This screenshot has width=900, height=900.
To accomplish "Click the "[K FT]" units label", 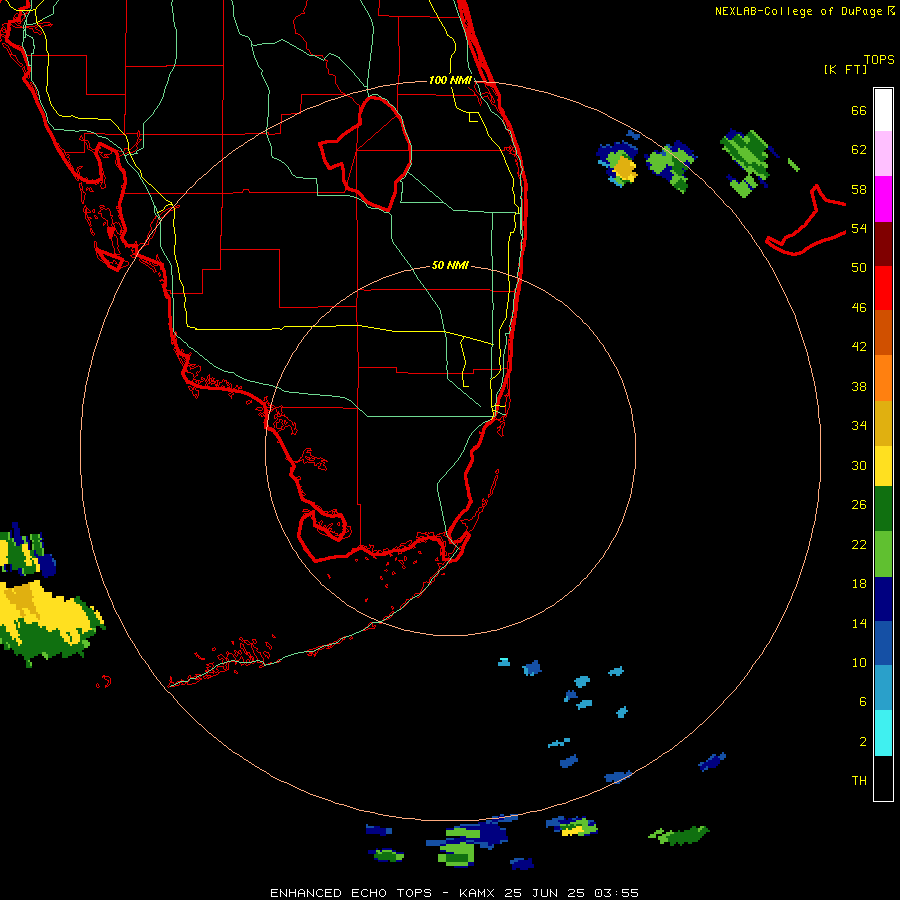I will point(845,70).
